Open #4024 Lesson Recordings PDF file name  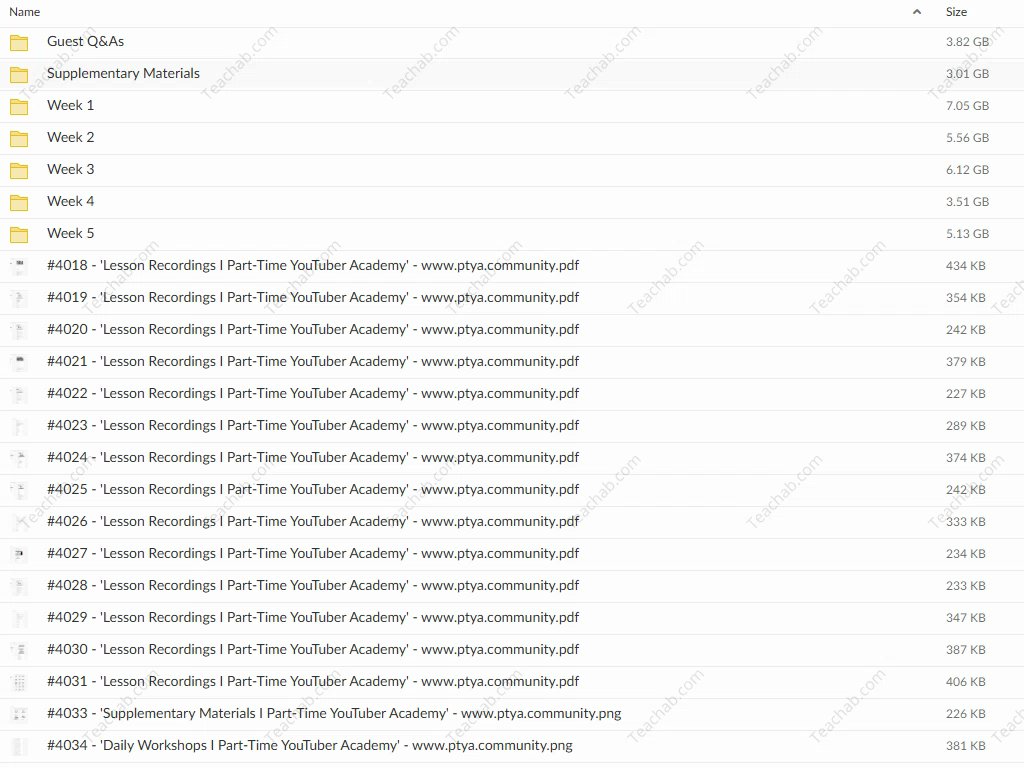click(313, 457)
